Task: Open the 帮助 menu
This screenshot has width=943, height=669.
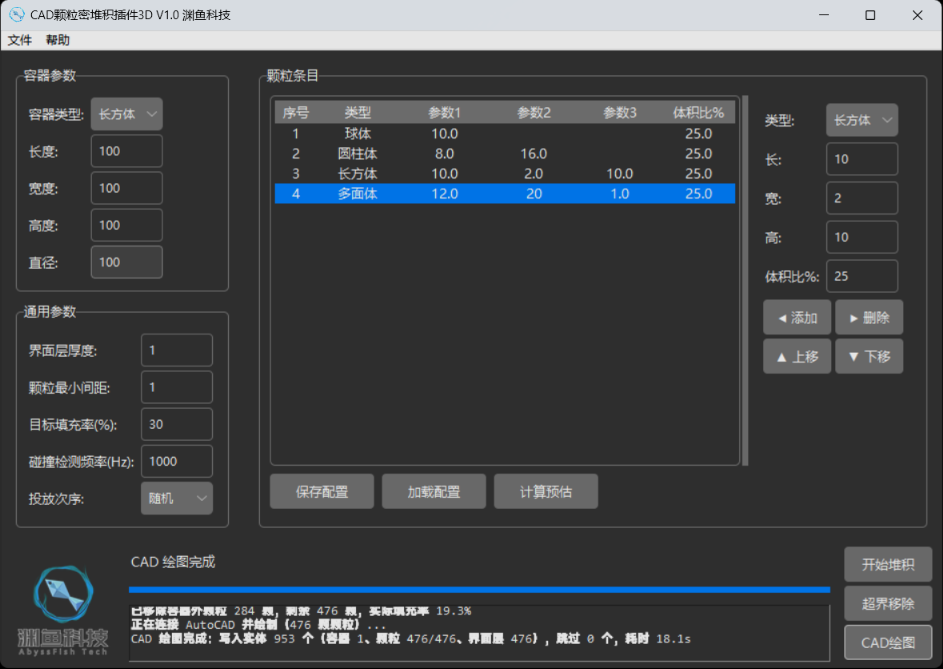Action: 58,40
